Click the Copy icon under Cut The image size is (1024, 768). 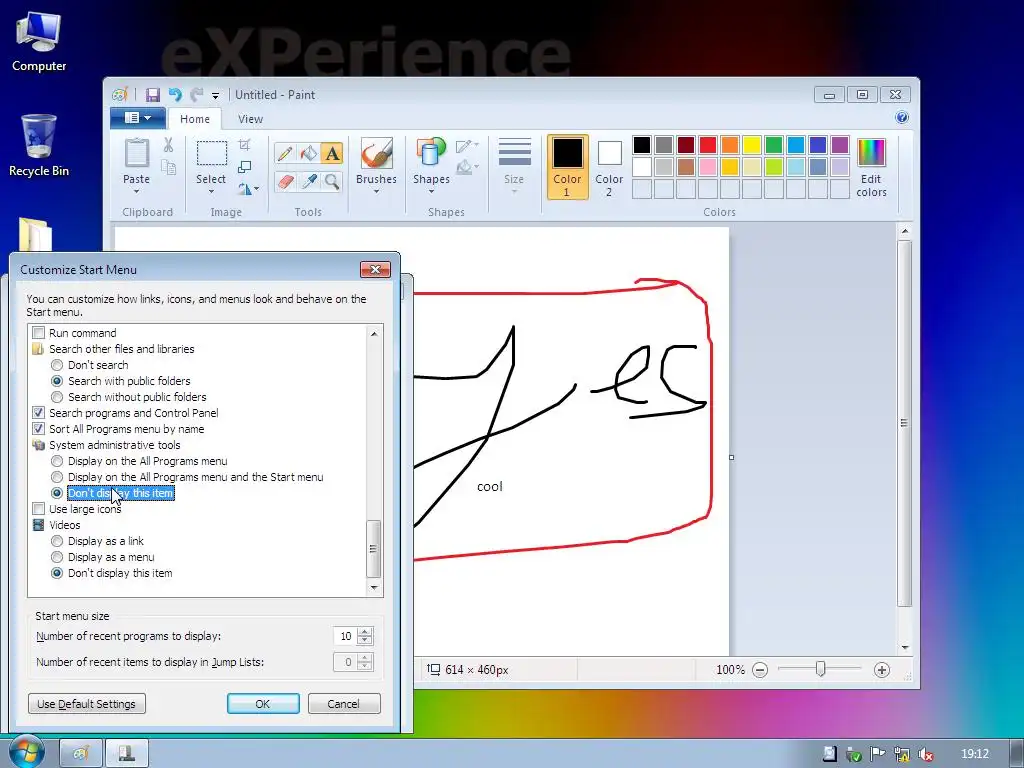click(x=168, y=167)
